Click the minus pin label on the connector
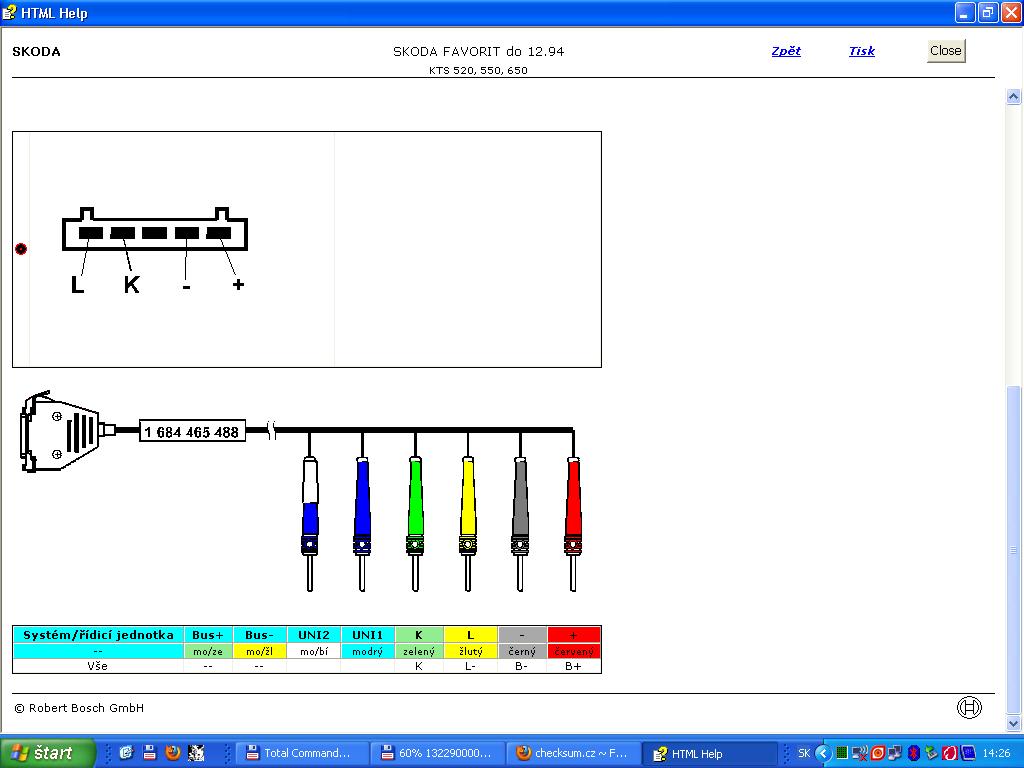The width and height of the screenshot is (1024, 768). (x=186, y=286)
